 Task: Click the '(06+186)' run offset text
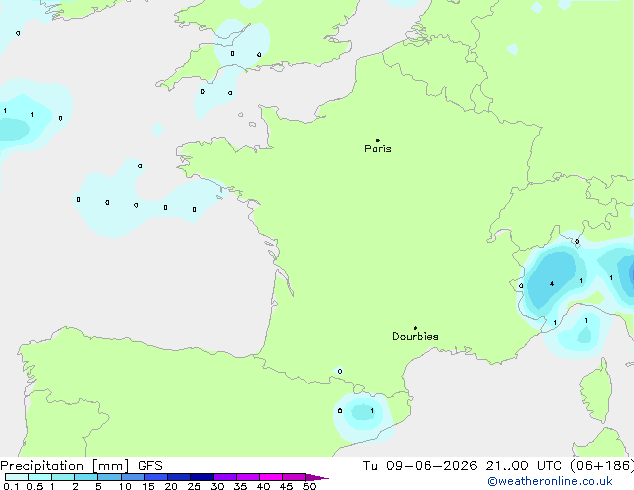point(602,466)
